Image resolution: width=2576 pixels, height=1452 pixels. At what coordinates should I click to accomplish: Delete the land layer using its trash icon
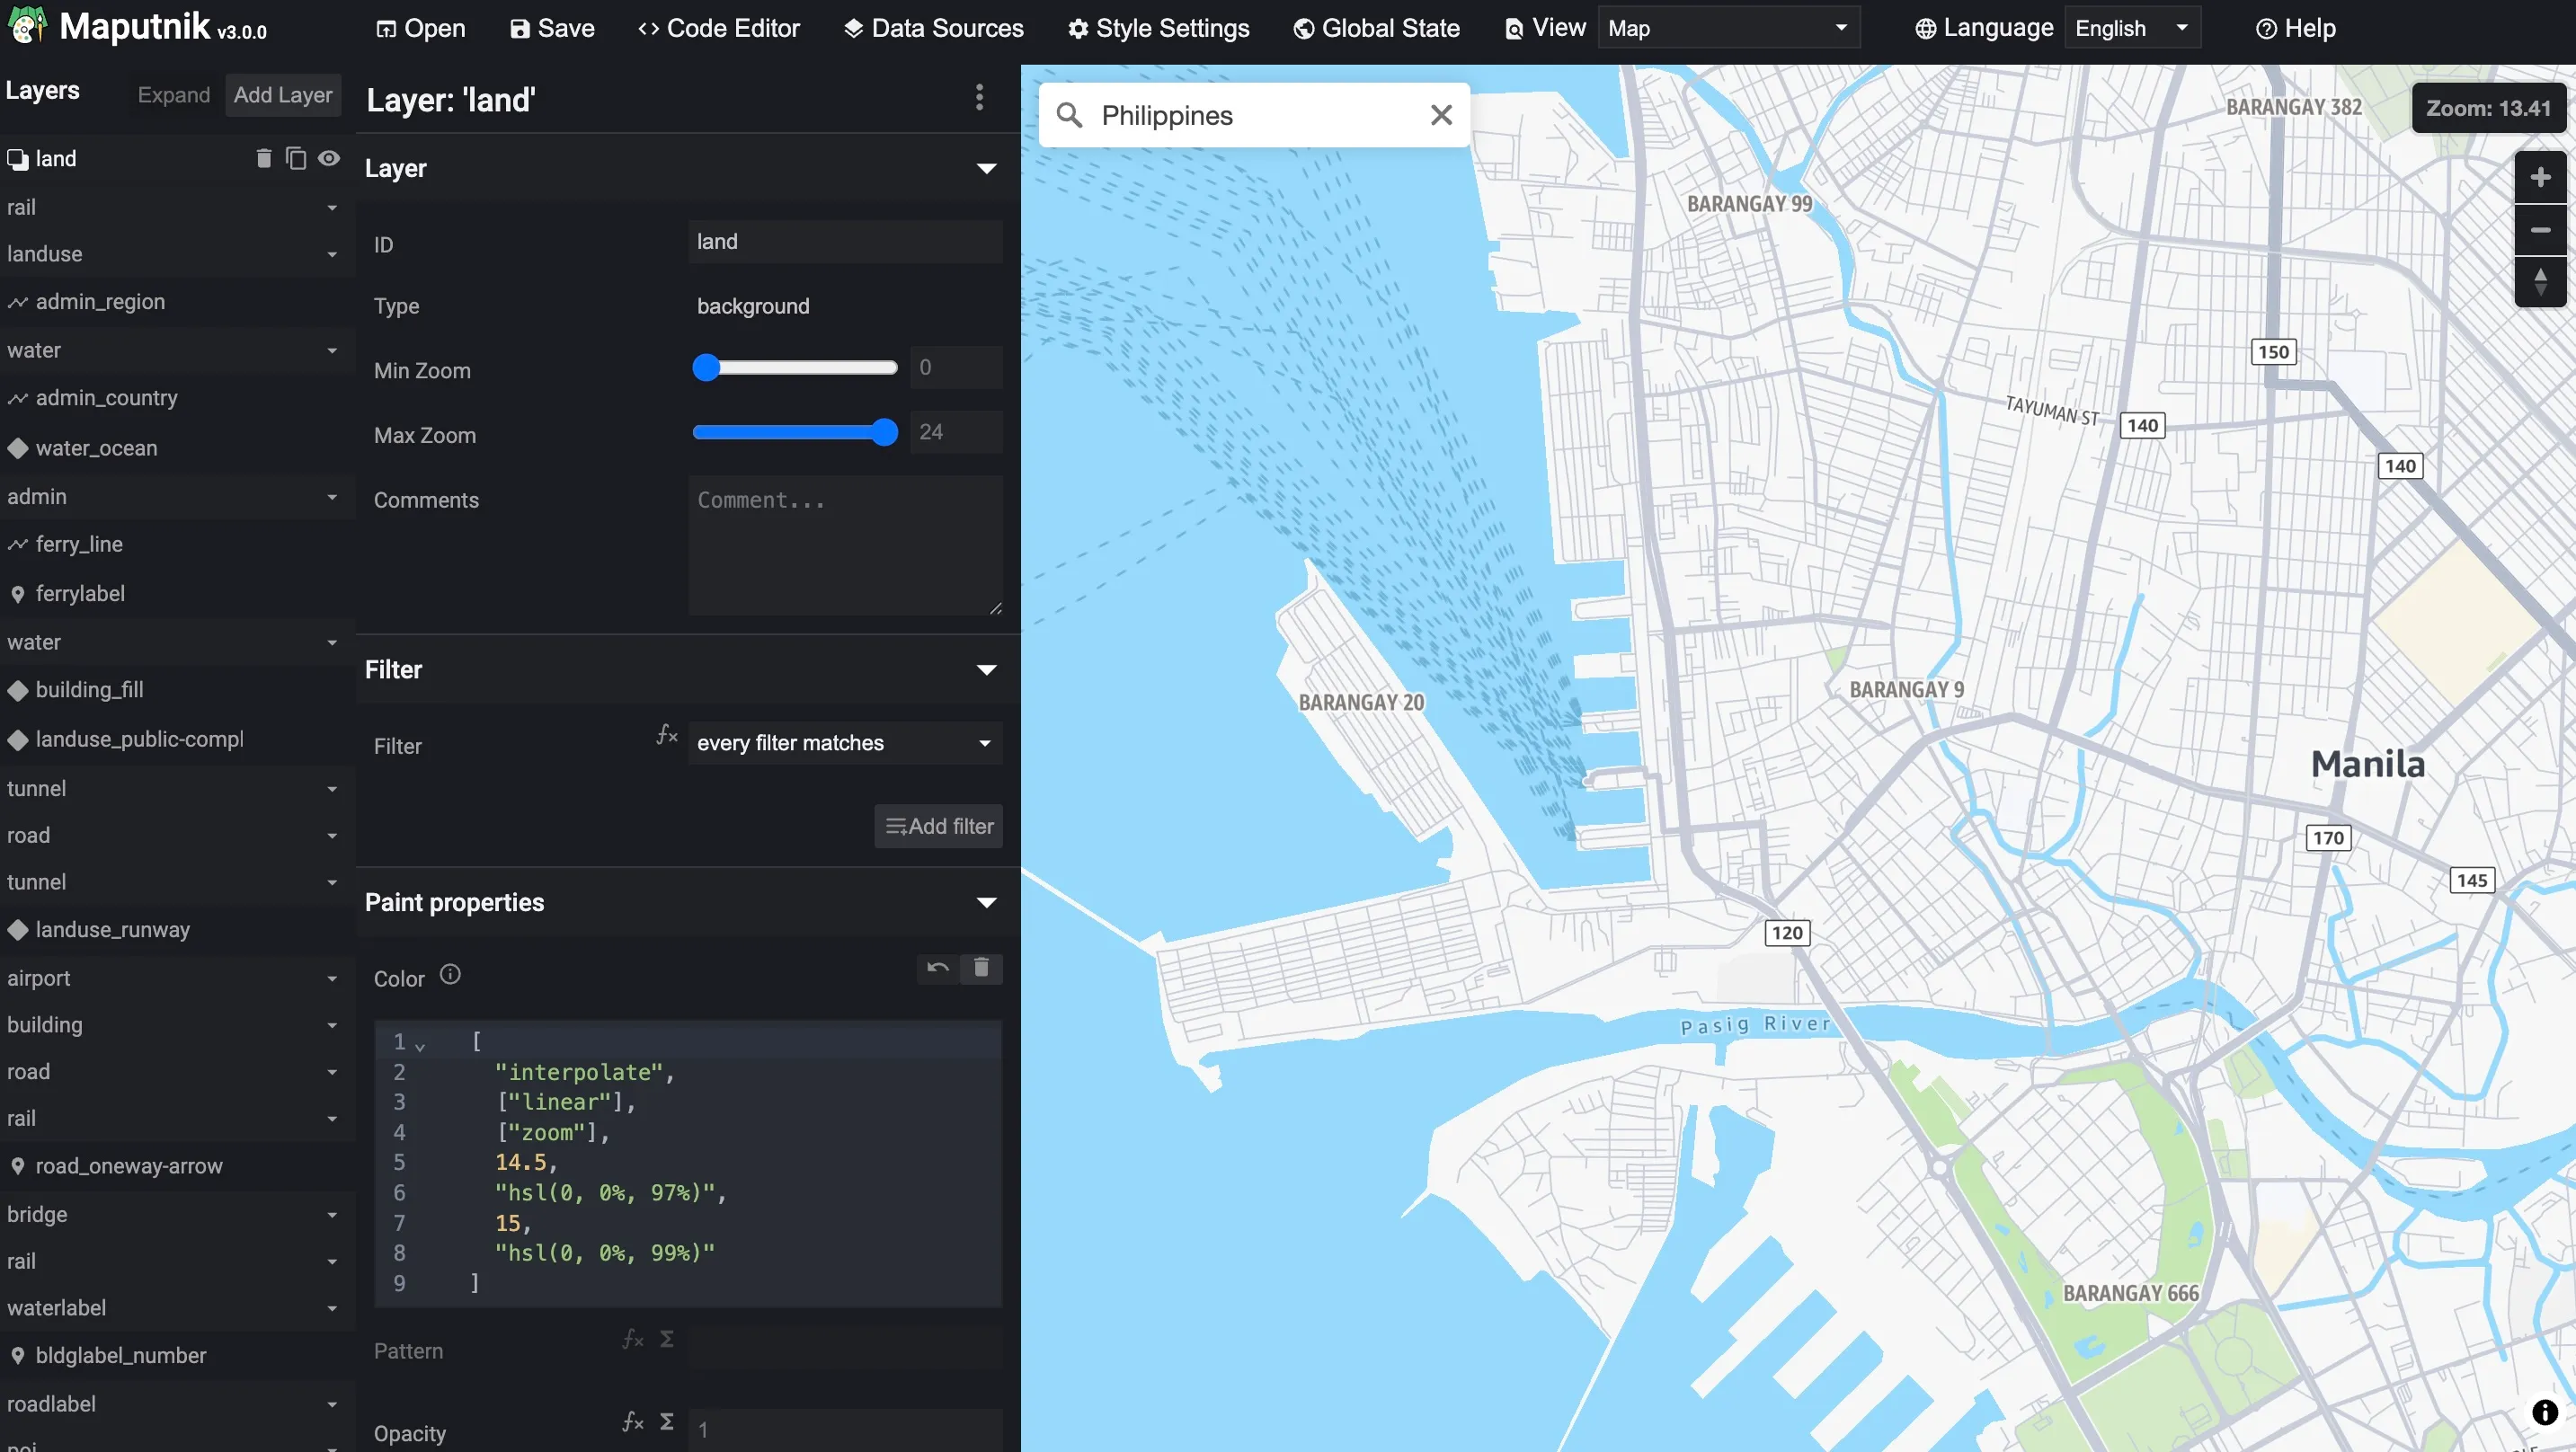[x=263, y=158]
